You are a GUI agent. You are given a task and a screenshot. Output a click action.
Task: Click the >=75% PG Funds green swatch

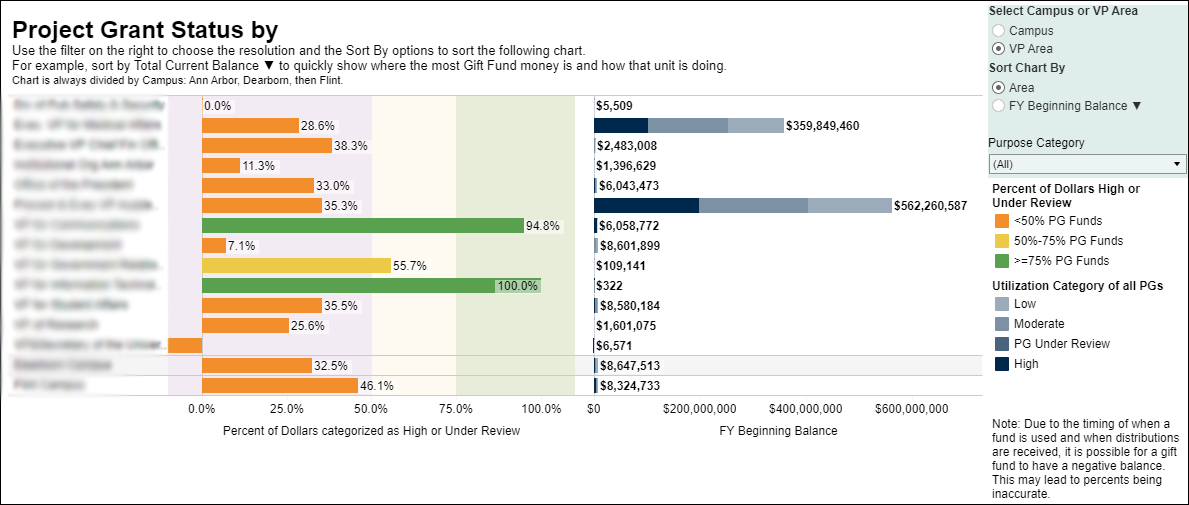coord(1002,261)
